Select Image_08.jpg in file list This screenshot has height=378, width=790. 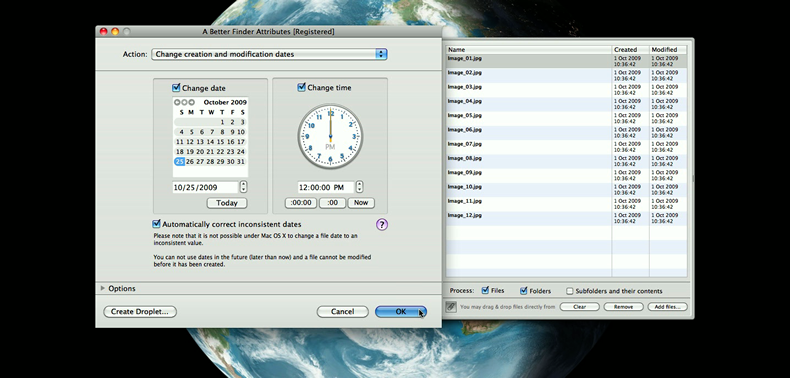point(566,161)
